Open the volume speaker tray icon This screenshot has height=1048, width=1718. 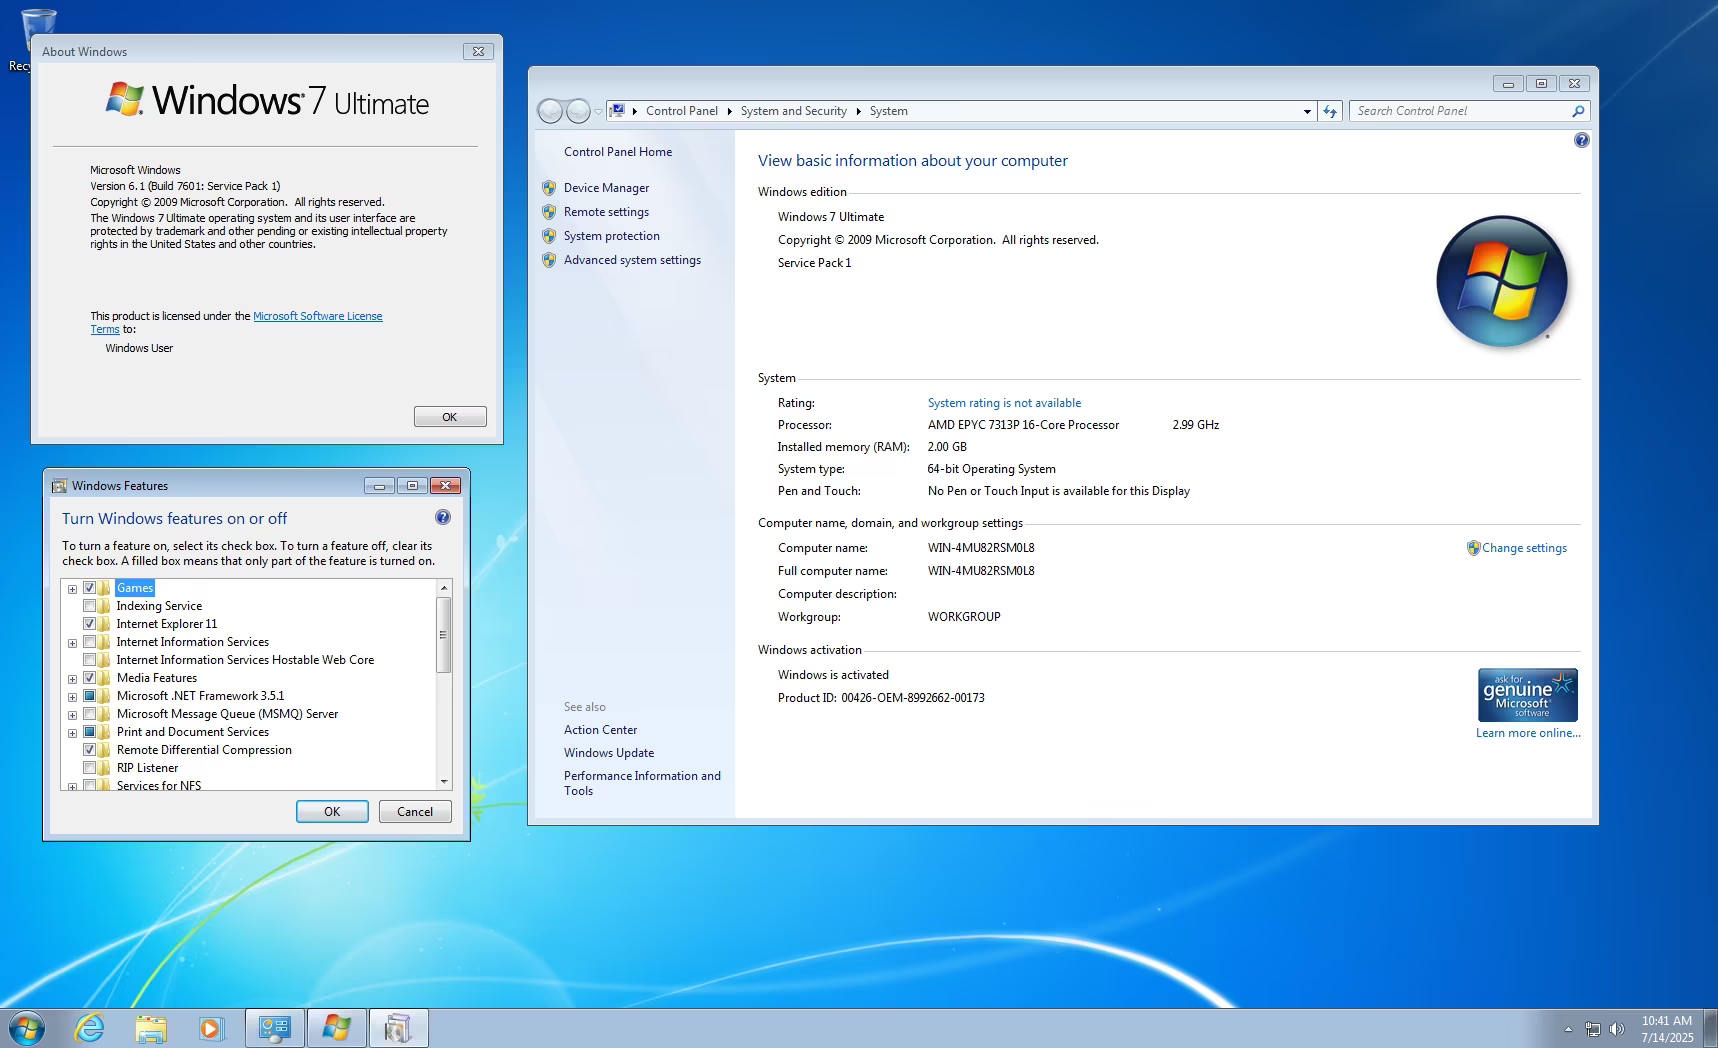pos(1617,1028)
